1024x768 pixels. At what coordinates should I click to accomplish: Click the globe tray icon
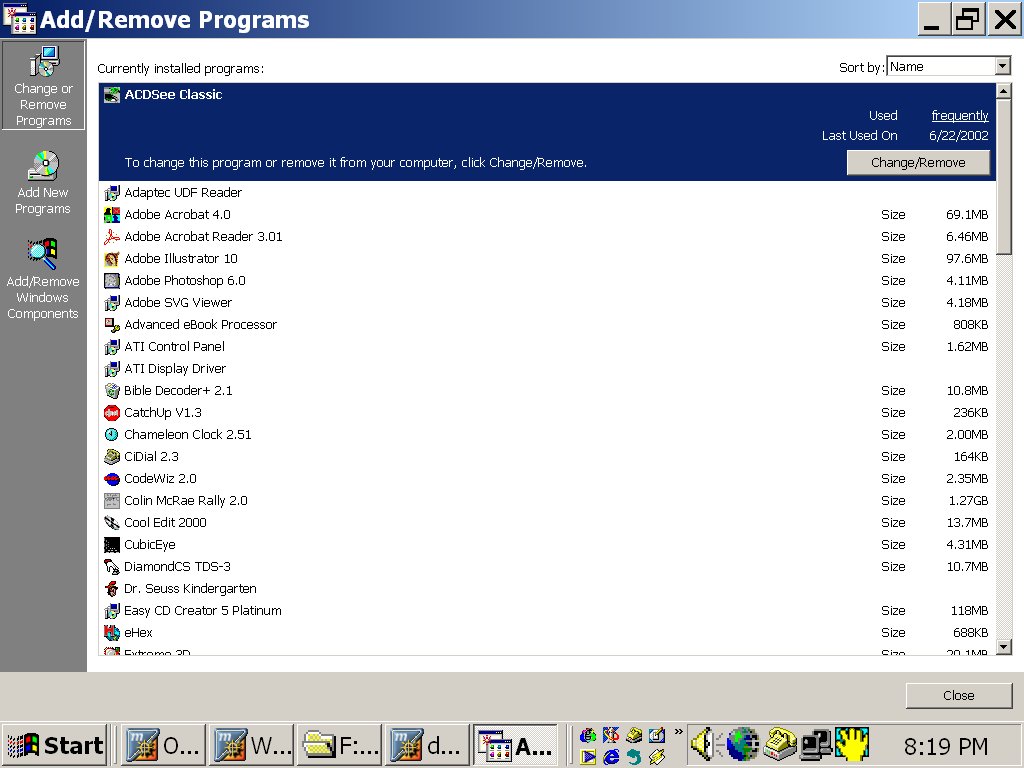point(743,744)
